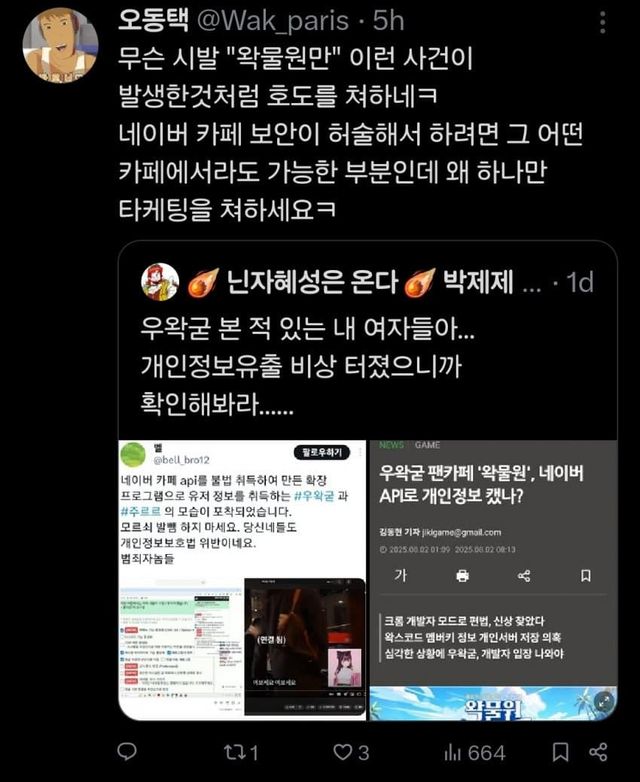Click the printer icon in article image
The image size is (640, 782).
[462, 576]
